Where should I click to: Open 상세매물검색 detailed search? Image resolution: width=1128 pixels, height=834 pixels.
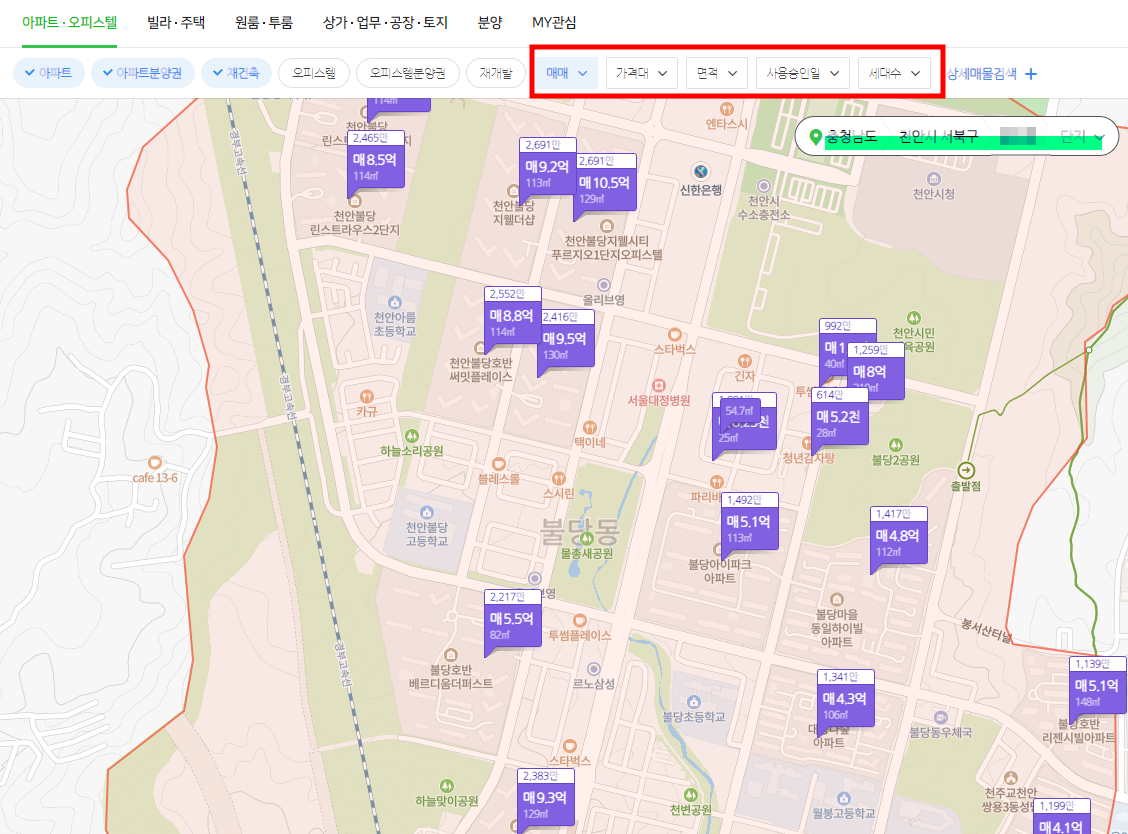982,73
